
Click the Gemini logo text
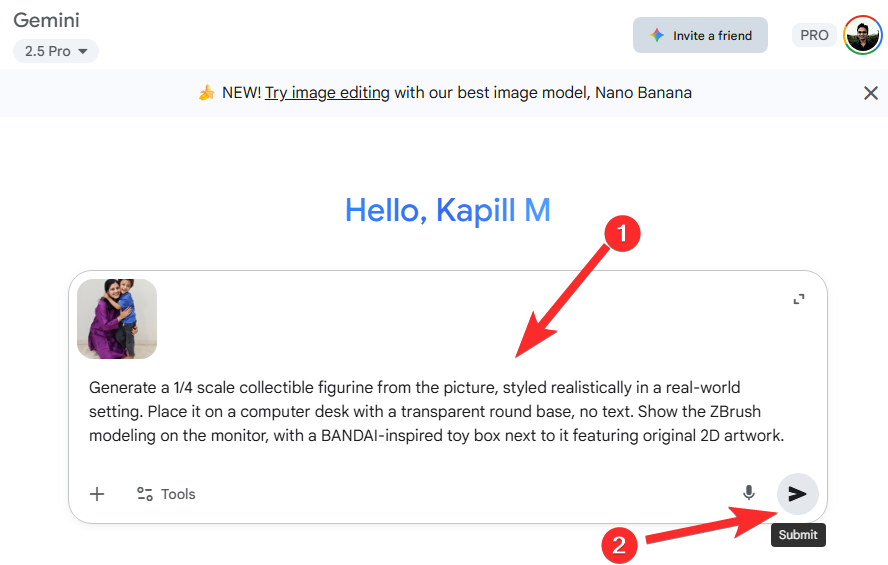(46, 20)
